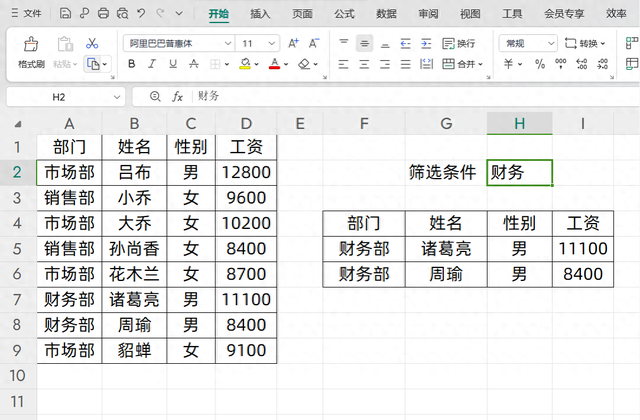Open the 公式 ribbon tab
The width and height of the screenshot is (640, 420).
[x=344, y=14]
